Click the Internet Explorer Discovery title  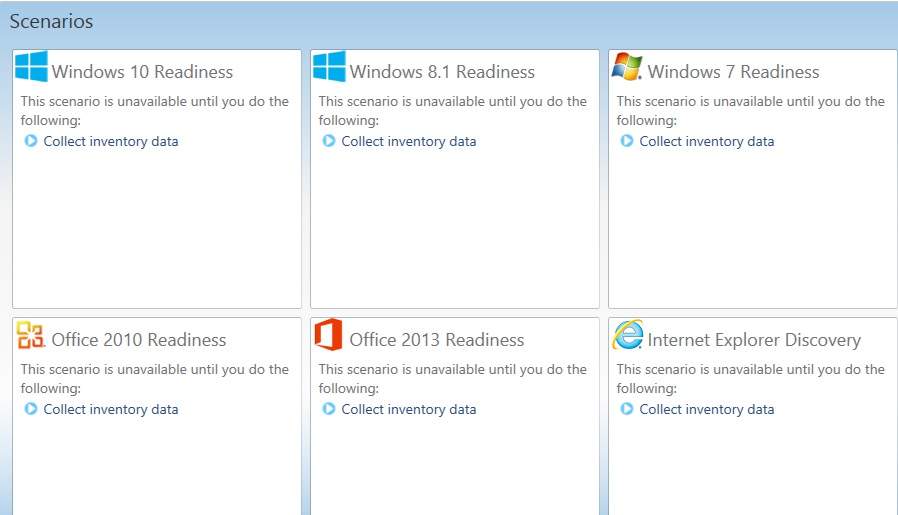754,340
